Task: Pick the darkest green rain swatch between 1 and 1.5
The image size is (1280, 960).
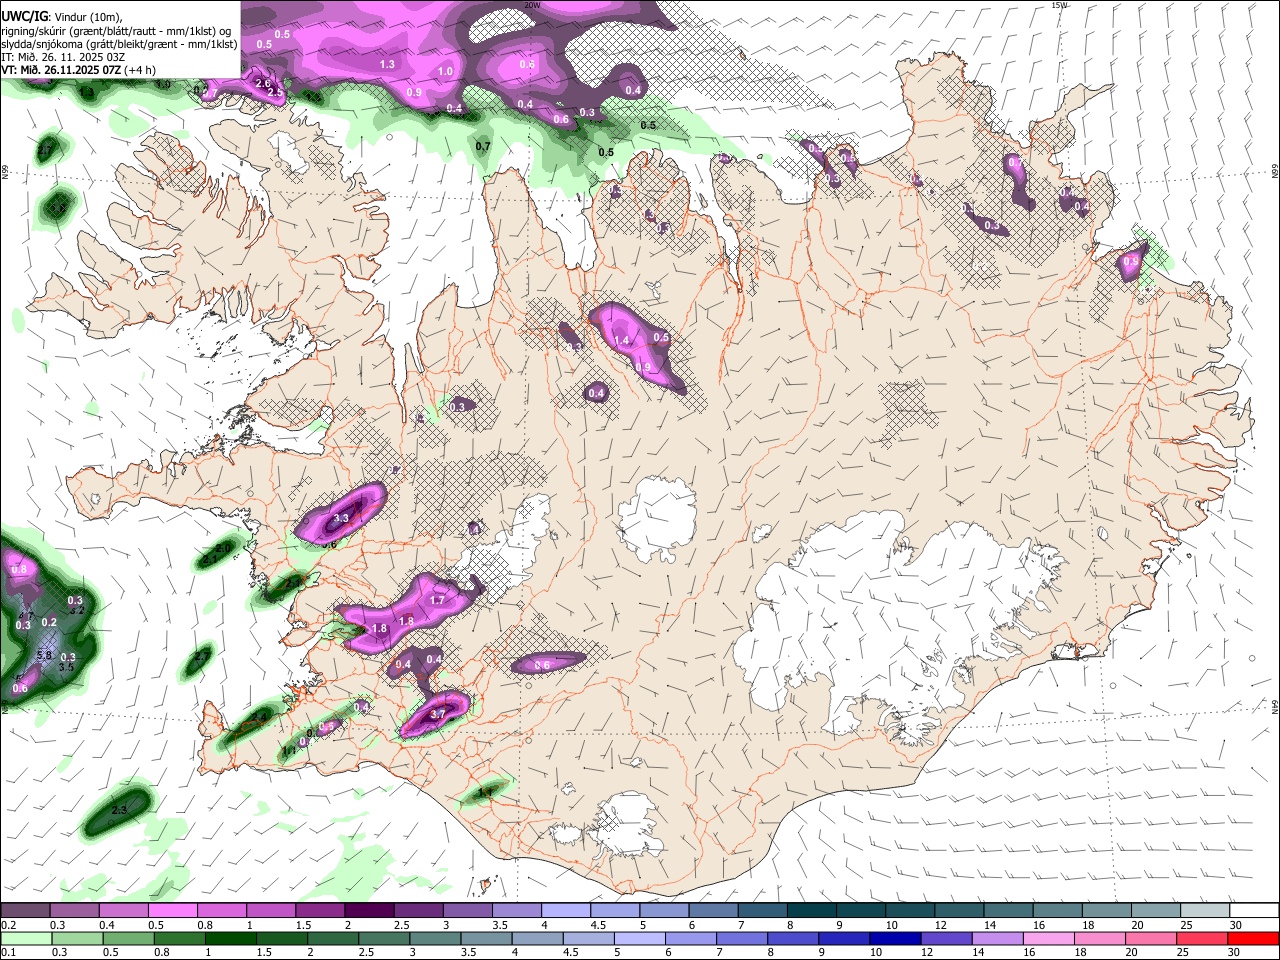Action: tap(230, 938)
